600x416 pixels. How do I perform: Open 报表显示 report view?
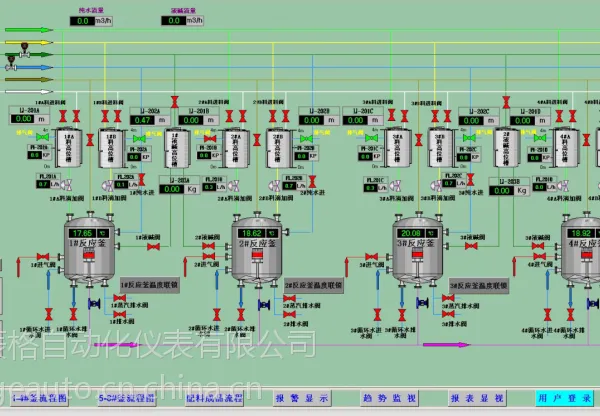[x=477, y=398]
